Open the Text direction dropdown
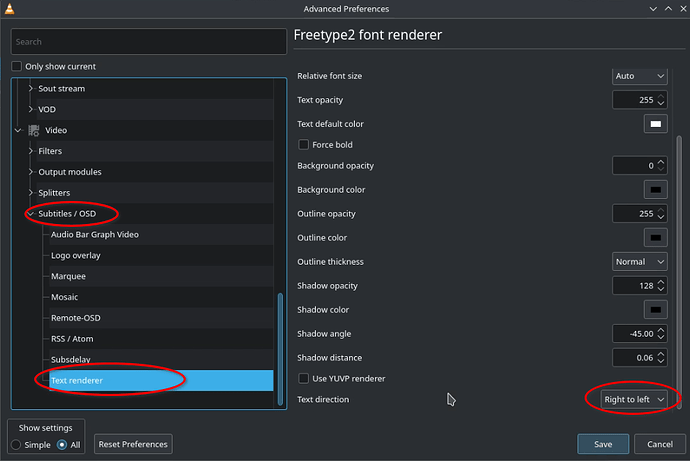 (634, 399)
